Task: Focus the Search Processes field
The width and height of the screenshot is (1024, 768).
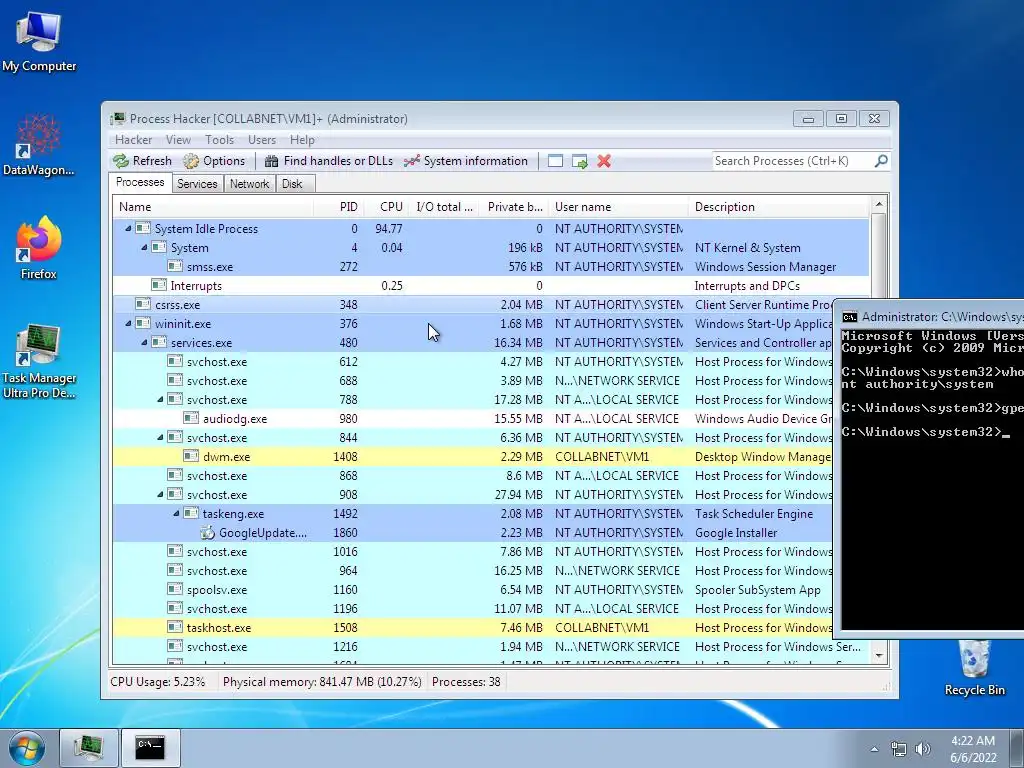Action: click(793, 161)
